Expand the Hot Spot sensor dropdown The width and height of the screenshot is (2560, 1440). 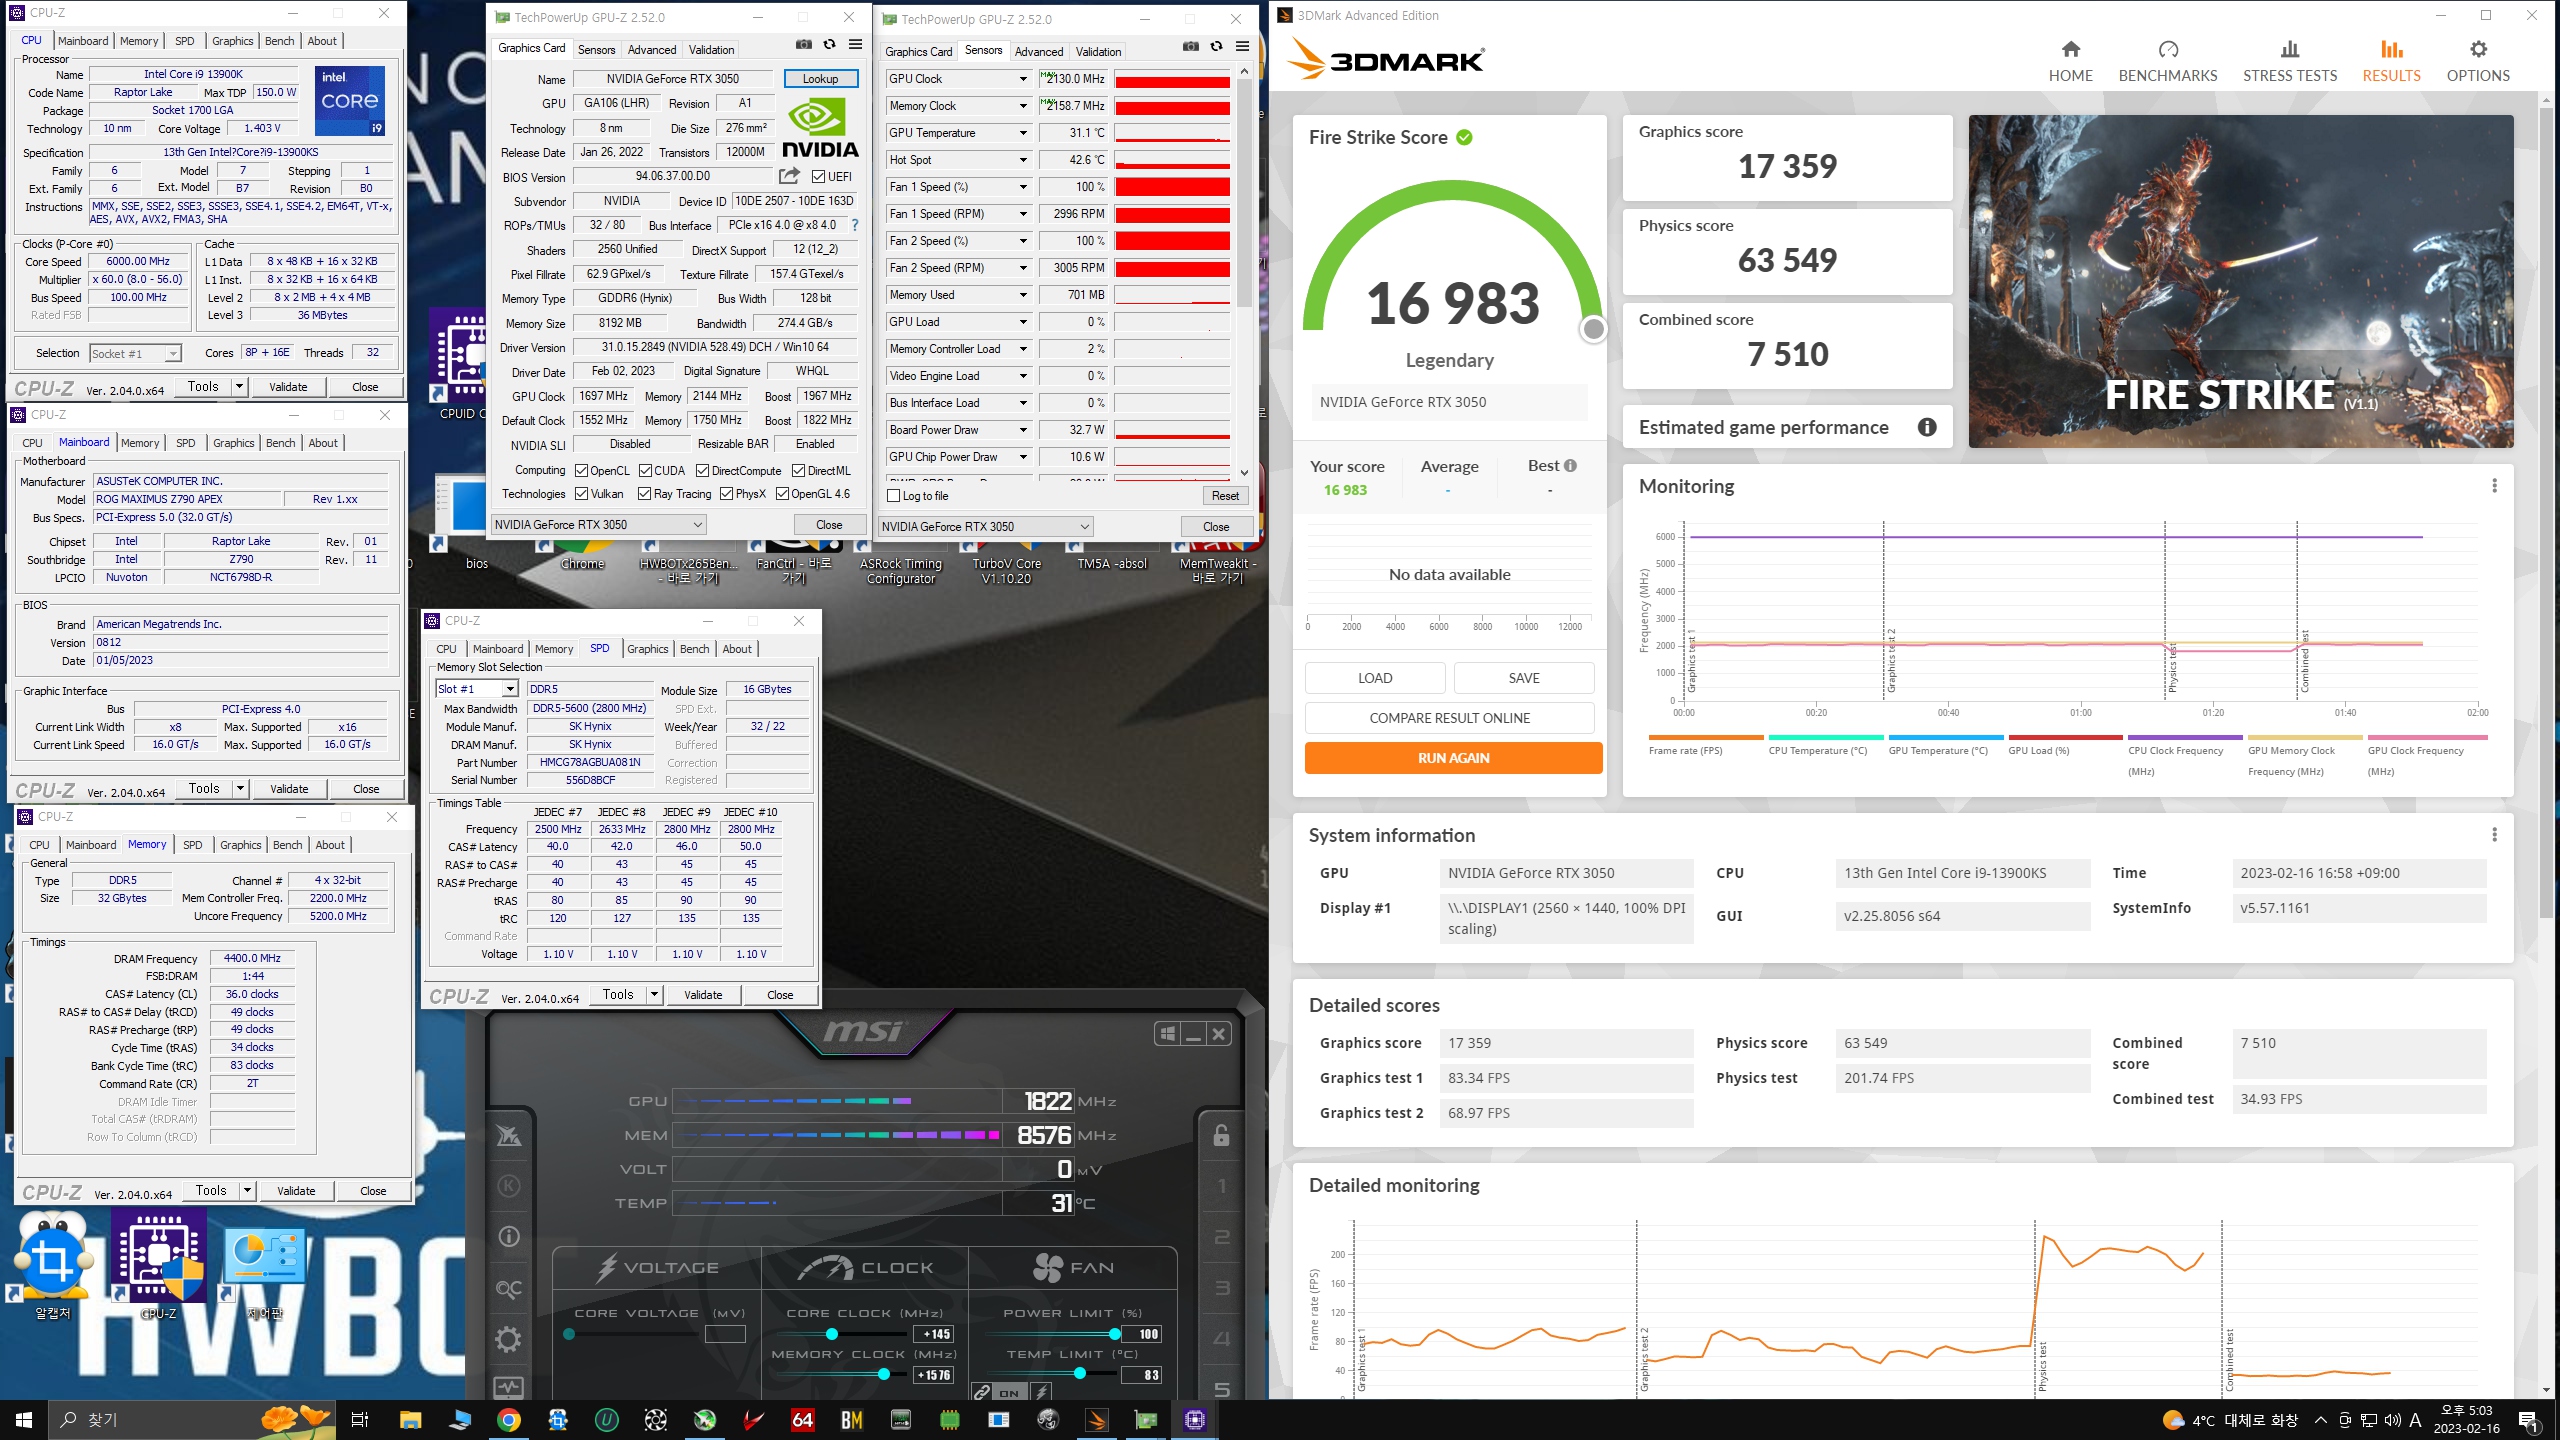click(x=1023, y=160)
